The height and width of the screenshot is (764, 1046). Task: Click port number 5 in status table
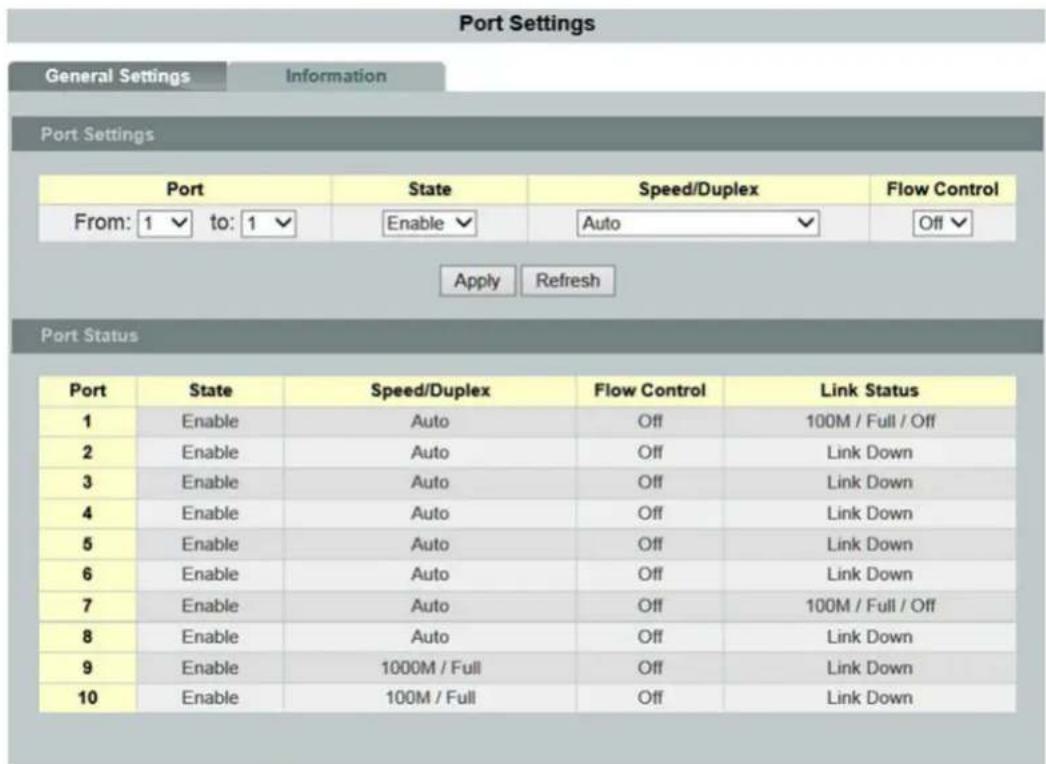tap(87, 544)
